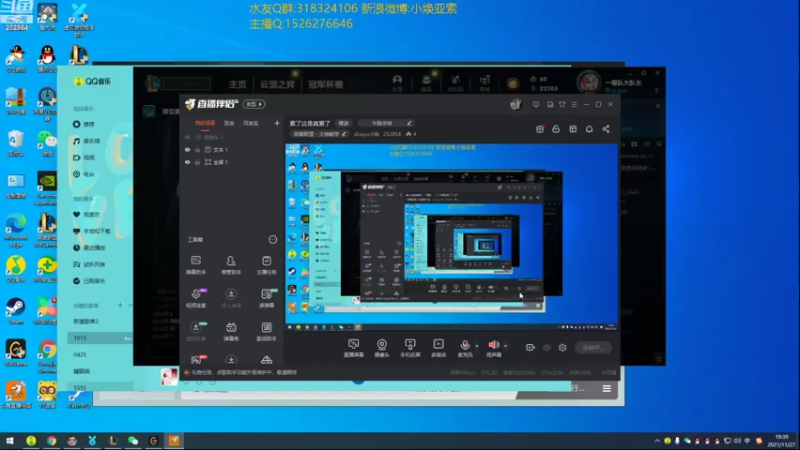
Task: Click the skin shirt icon in title bar
Action: (562, 104)
